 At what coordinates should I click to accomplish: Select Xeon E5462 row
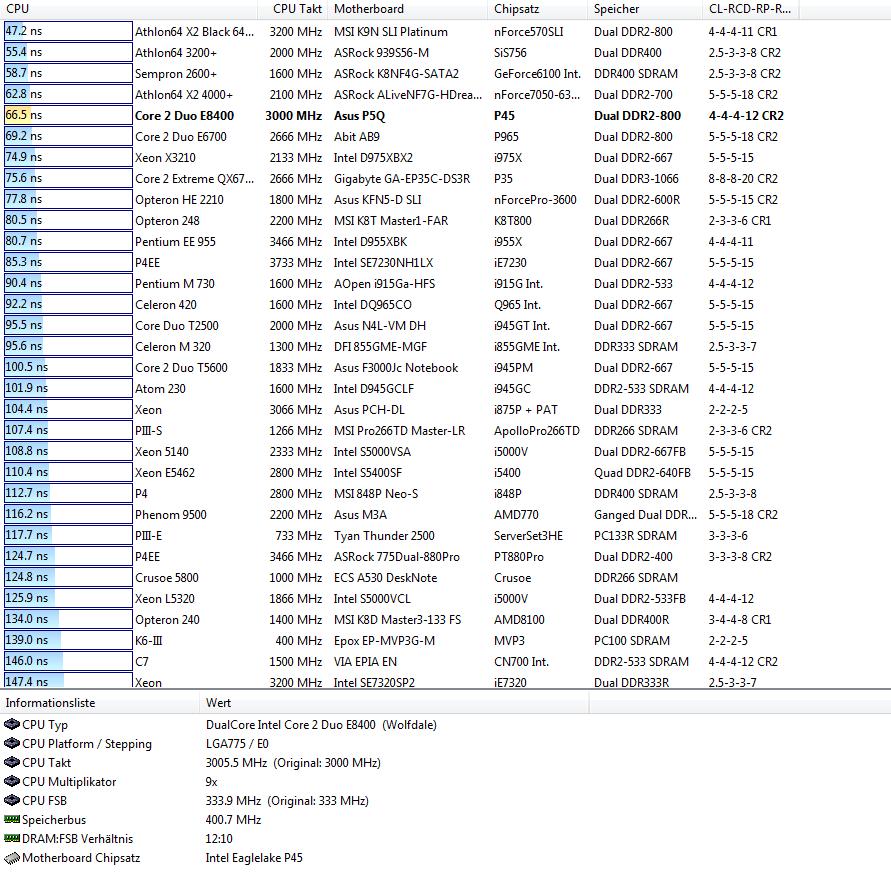pos(398,473)
